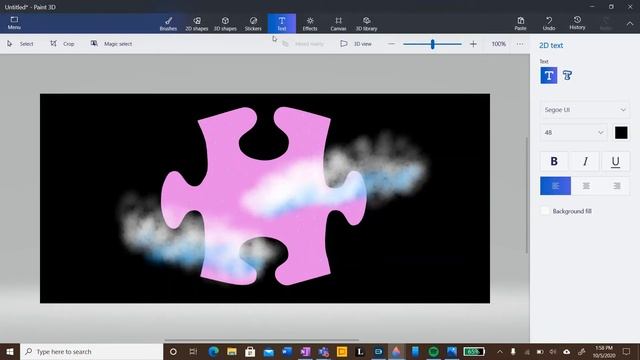Viewport: 640px width, 360px height.
Task: Open the History panel
Action: click(x=577, y=23)
